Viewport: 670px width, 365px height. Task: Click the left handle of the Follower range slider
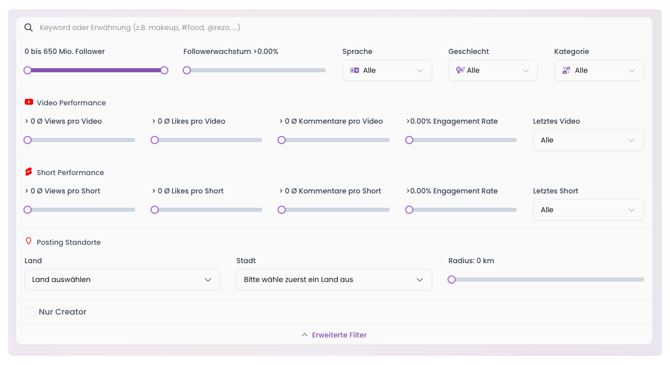28,70
